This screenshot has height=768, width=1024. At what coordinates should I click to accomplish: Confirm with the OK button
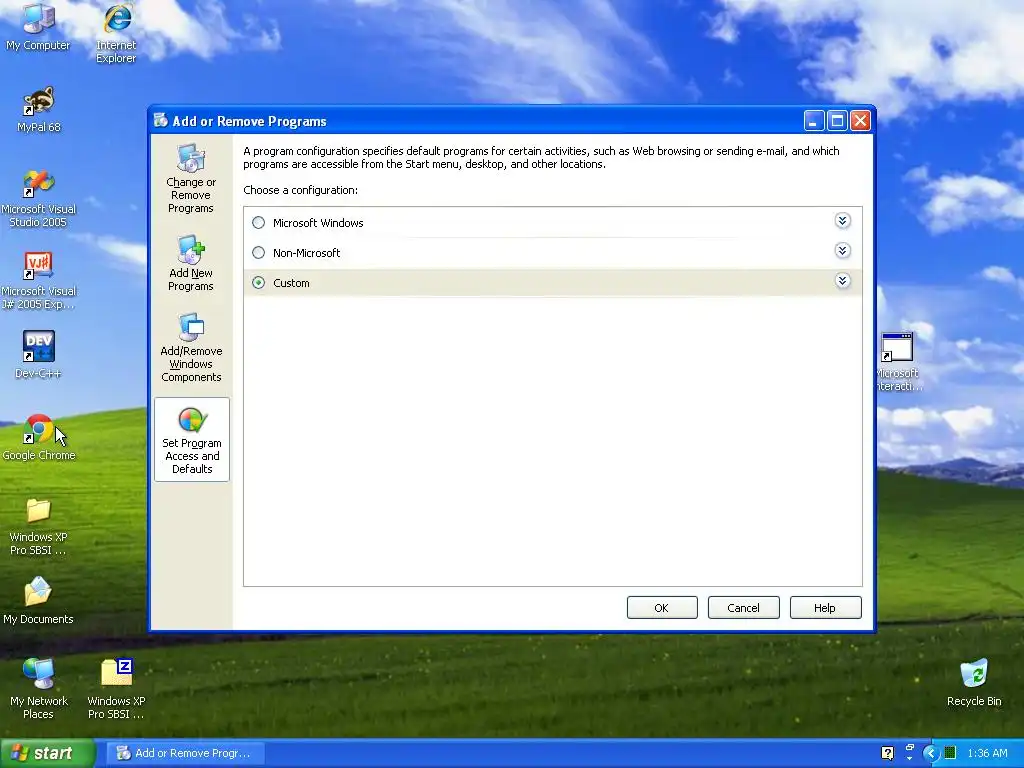[x=662, y=607]
